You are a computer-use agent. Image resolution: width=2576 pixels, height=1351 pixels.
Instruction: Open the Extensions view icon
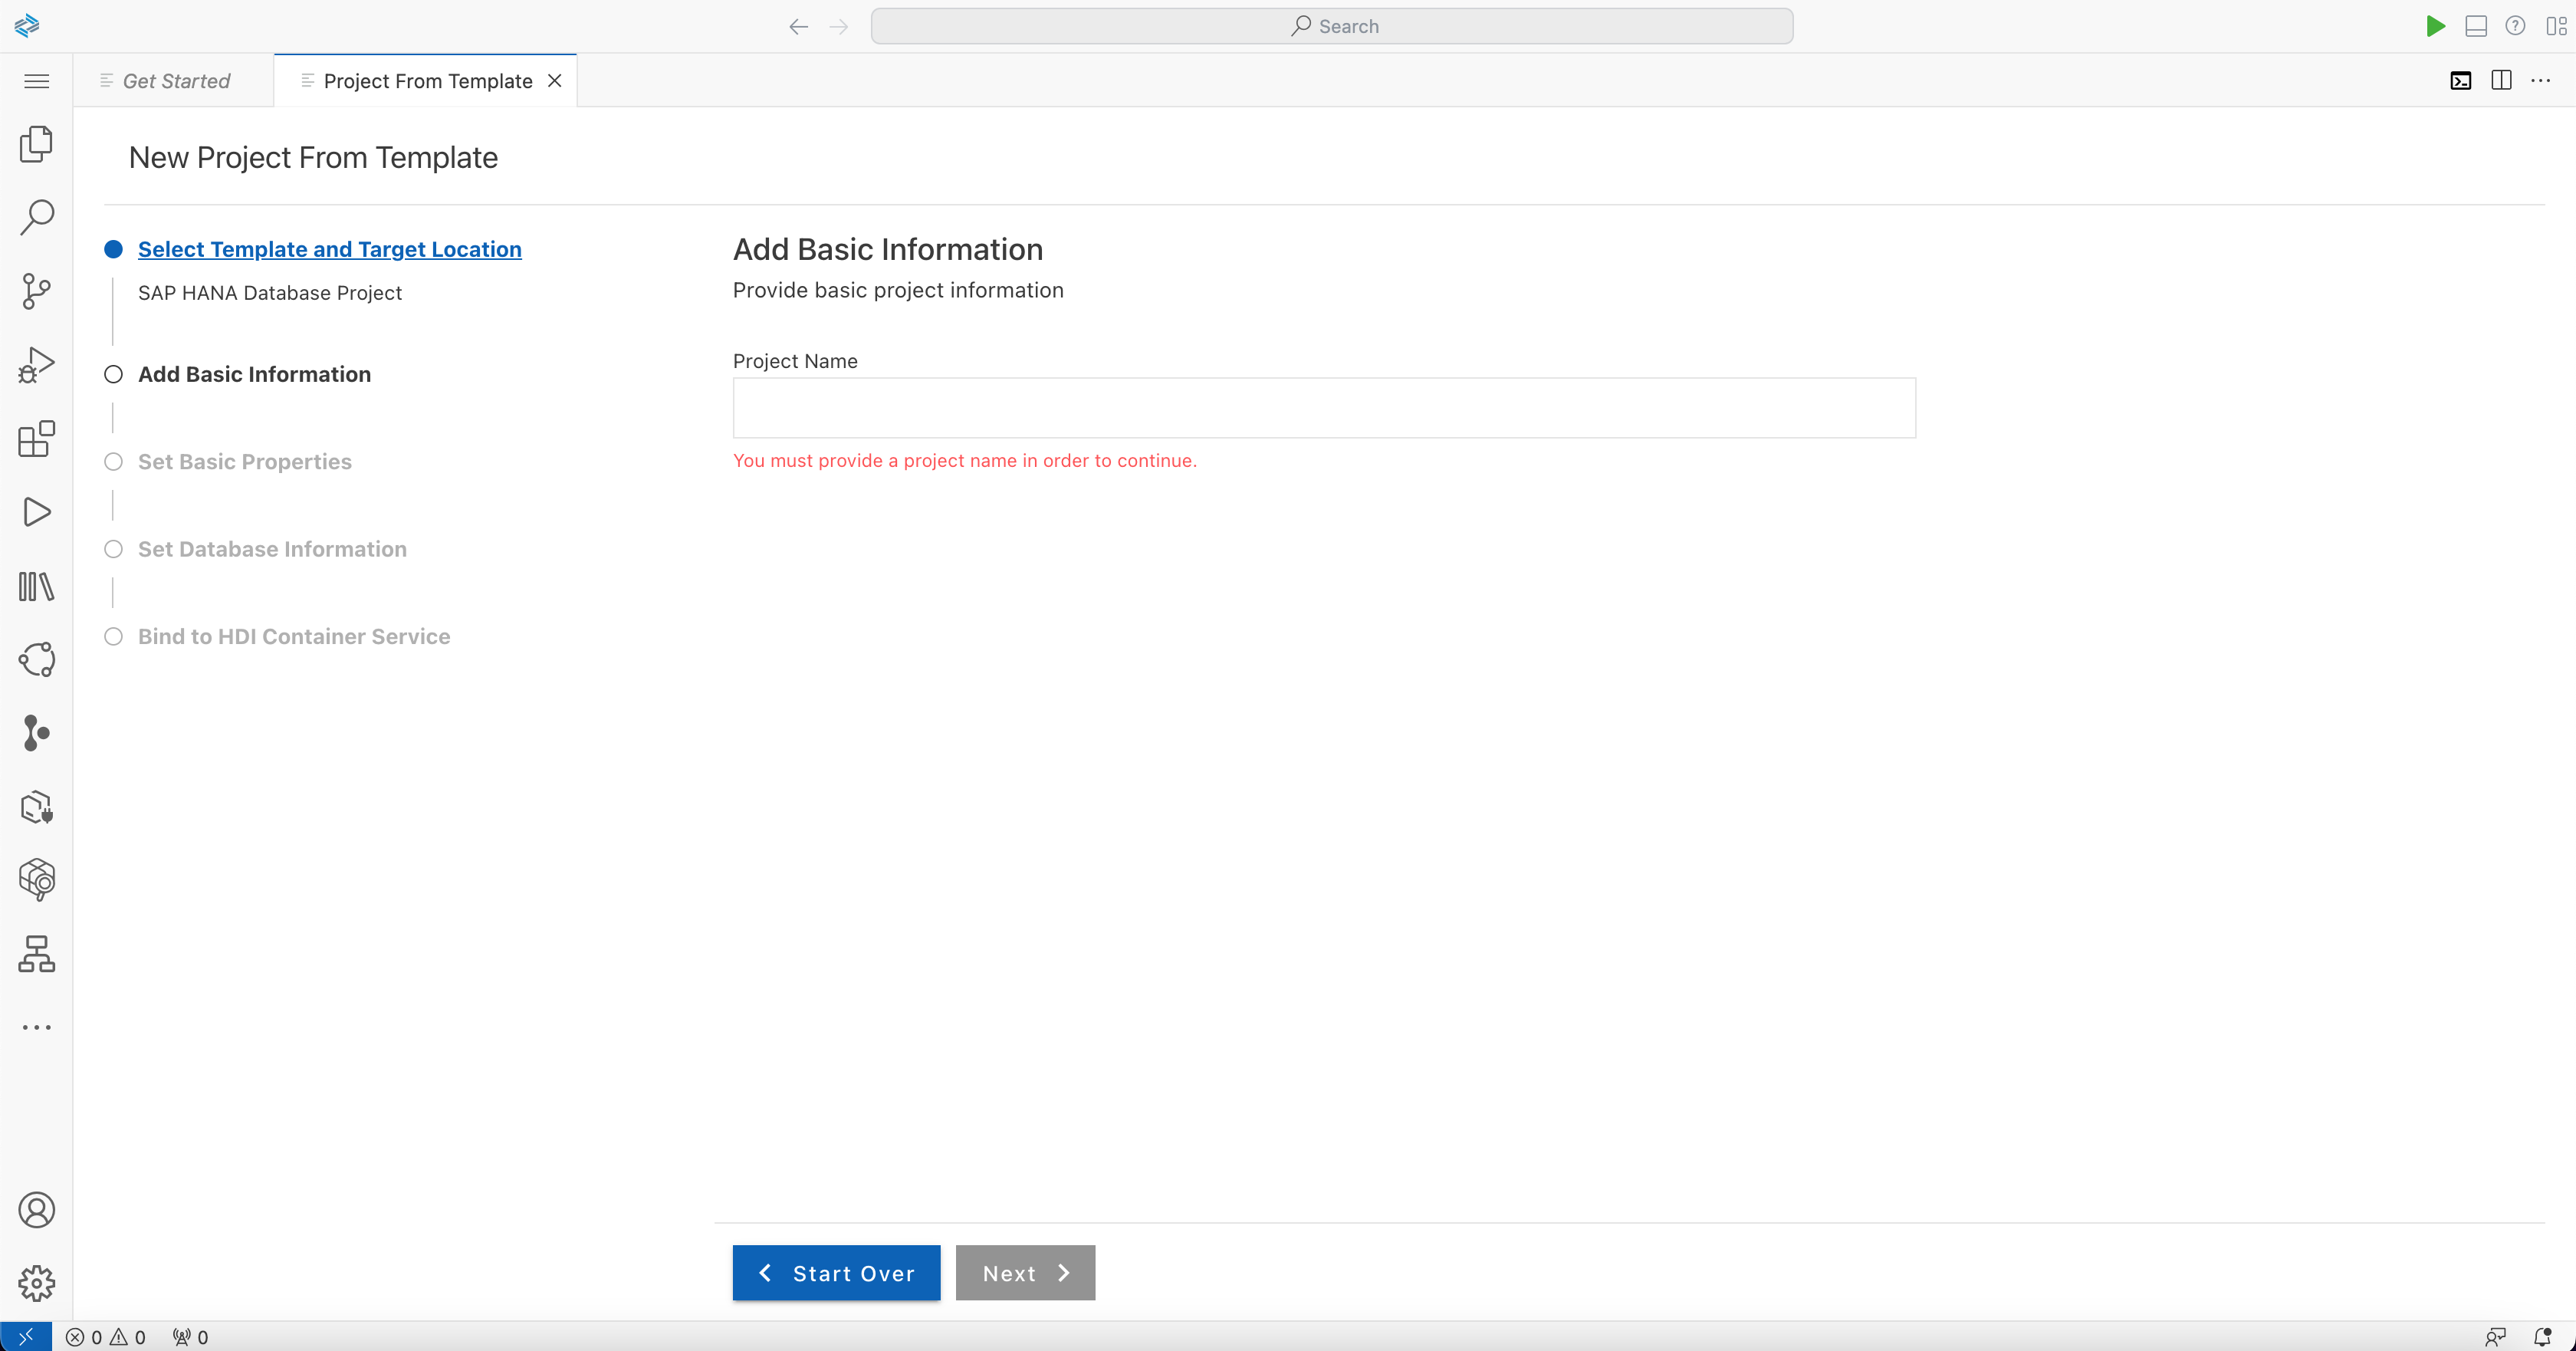(x=36, y=438)
